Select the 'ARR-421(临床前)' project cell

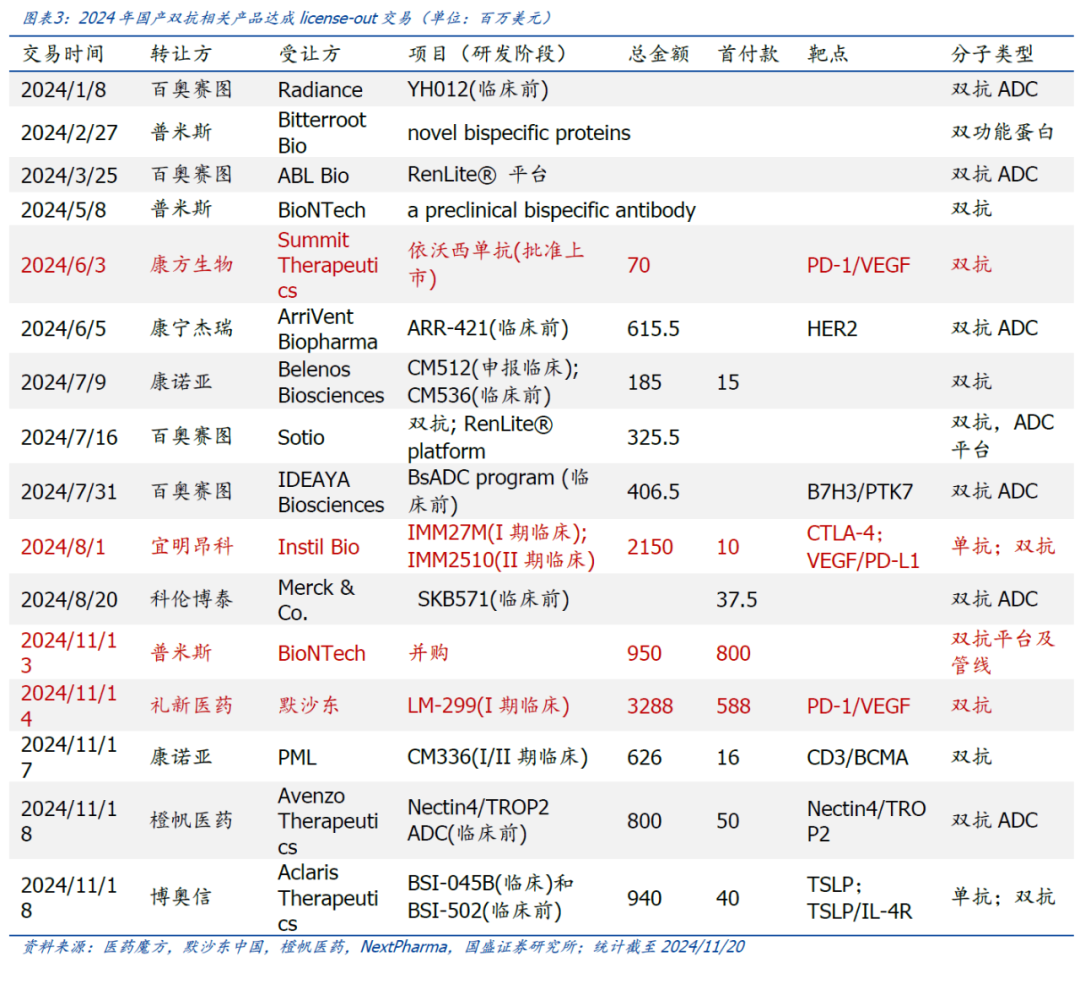tap(488, 328)
